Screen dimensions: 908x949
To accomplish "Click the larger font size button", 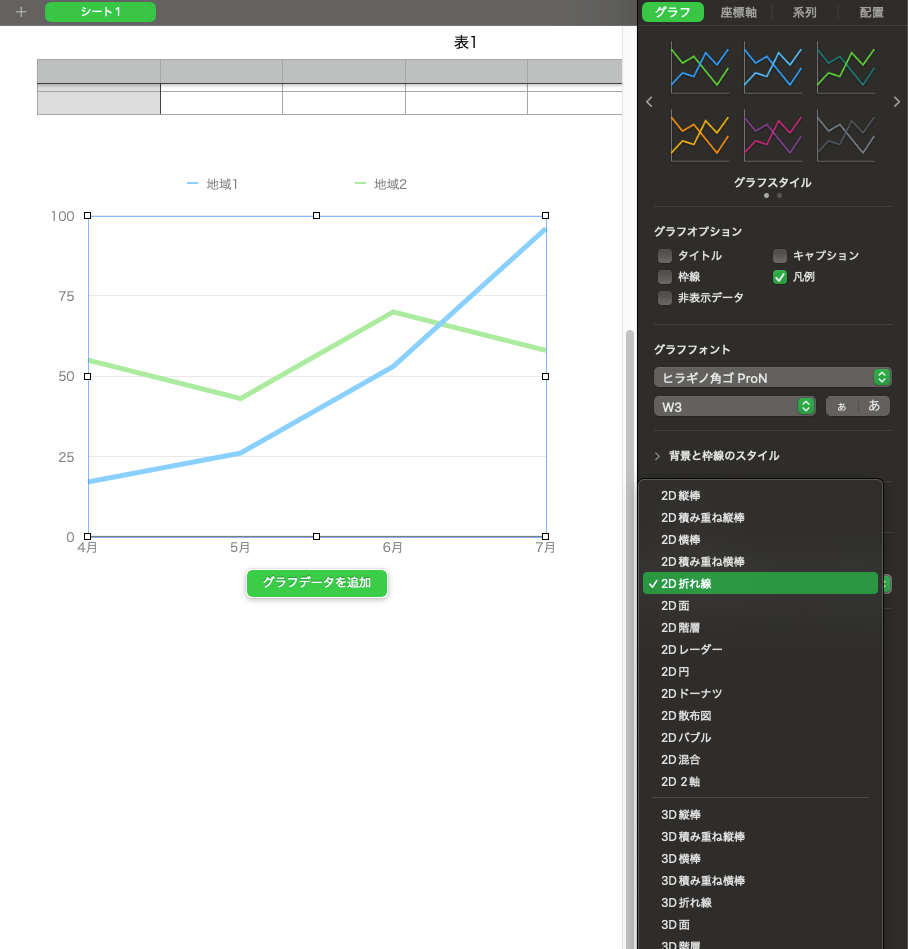I will [x=873, y=406].
